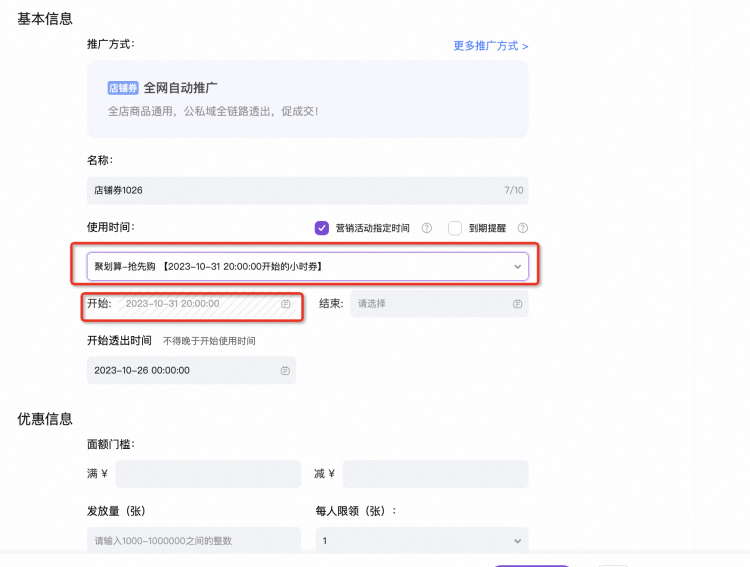
Task: Click the 使用时间 label
Action: [x=110, y=227]
